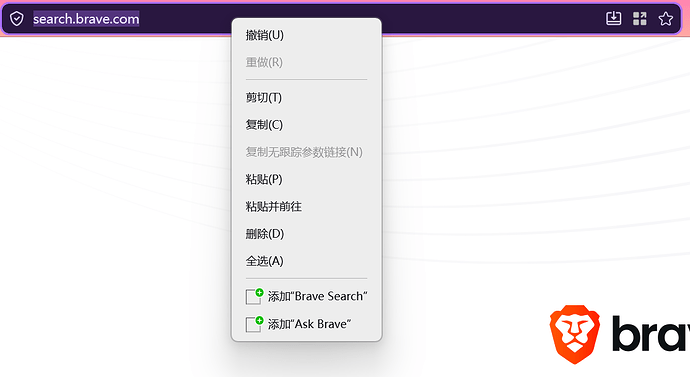Screen dimensions: 690x377
Task: Click the Brave Shields icon in address bar
Action: pos(17,19)
